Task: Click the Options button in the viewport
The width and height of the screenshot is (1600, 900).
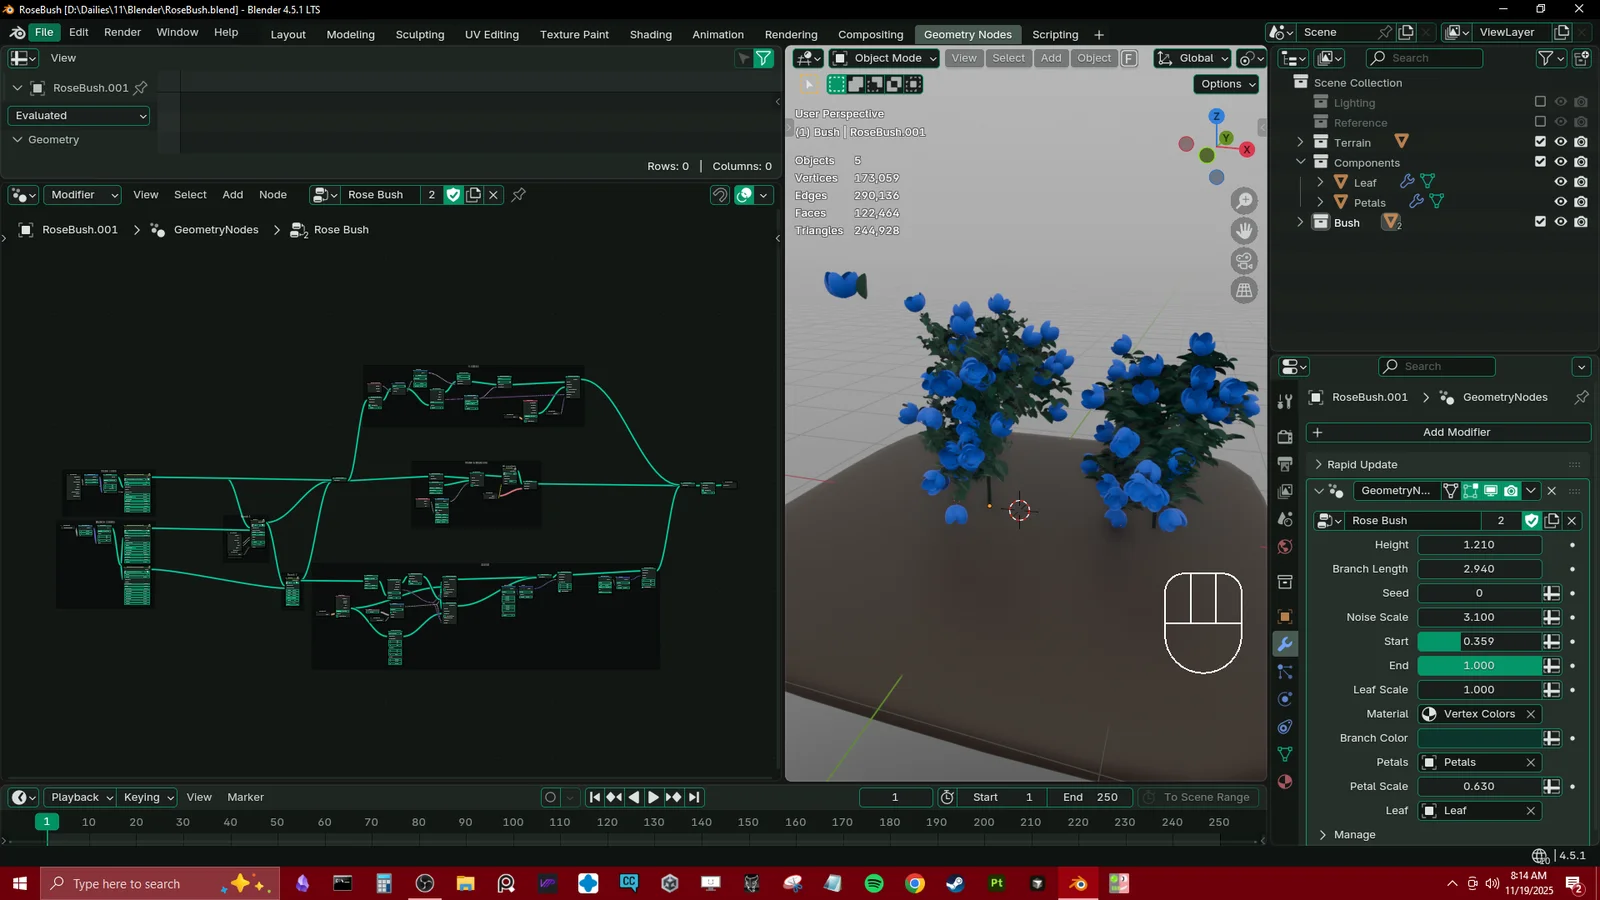Action: pyautogui.click(x=1225, y=84)
